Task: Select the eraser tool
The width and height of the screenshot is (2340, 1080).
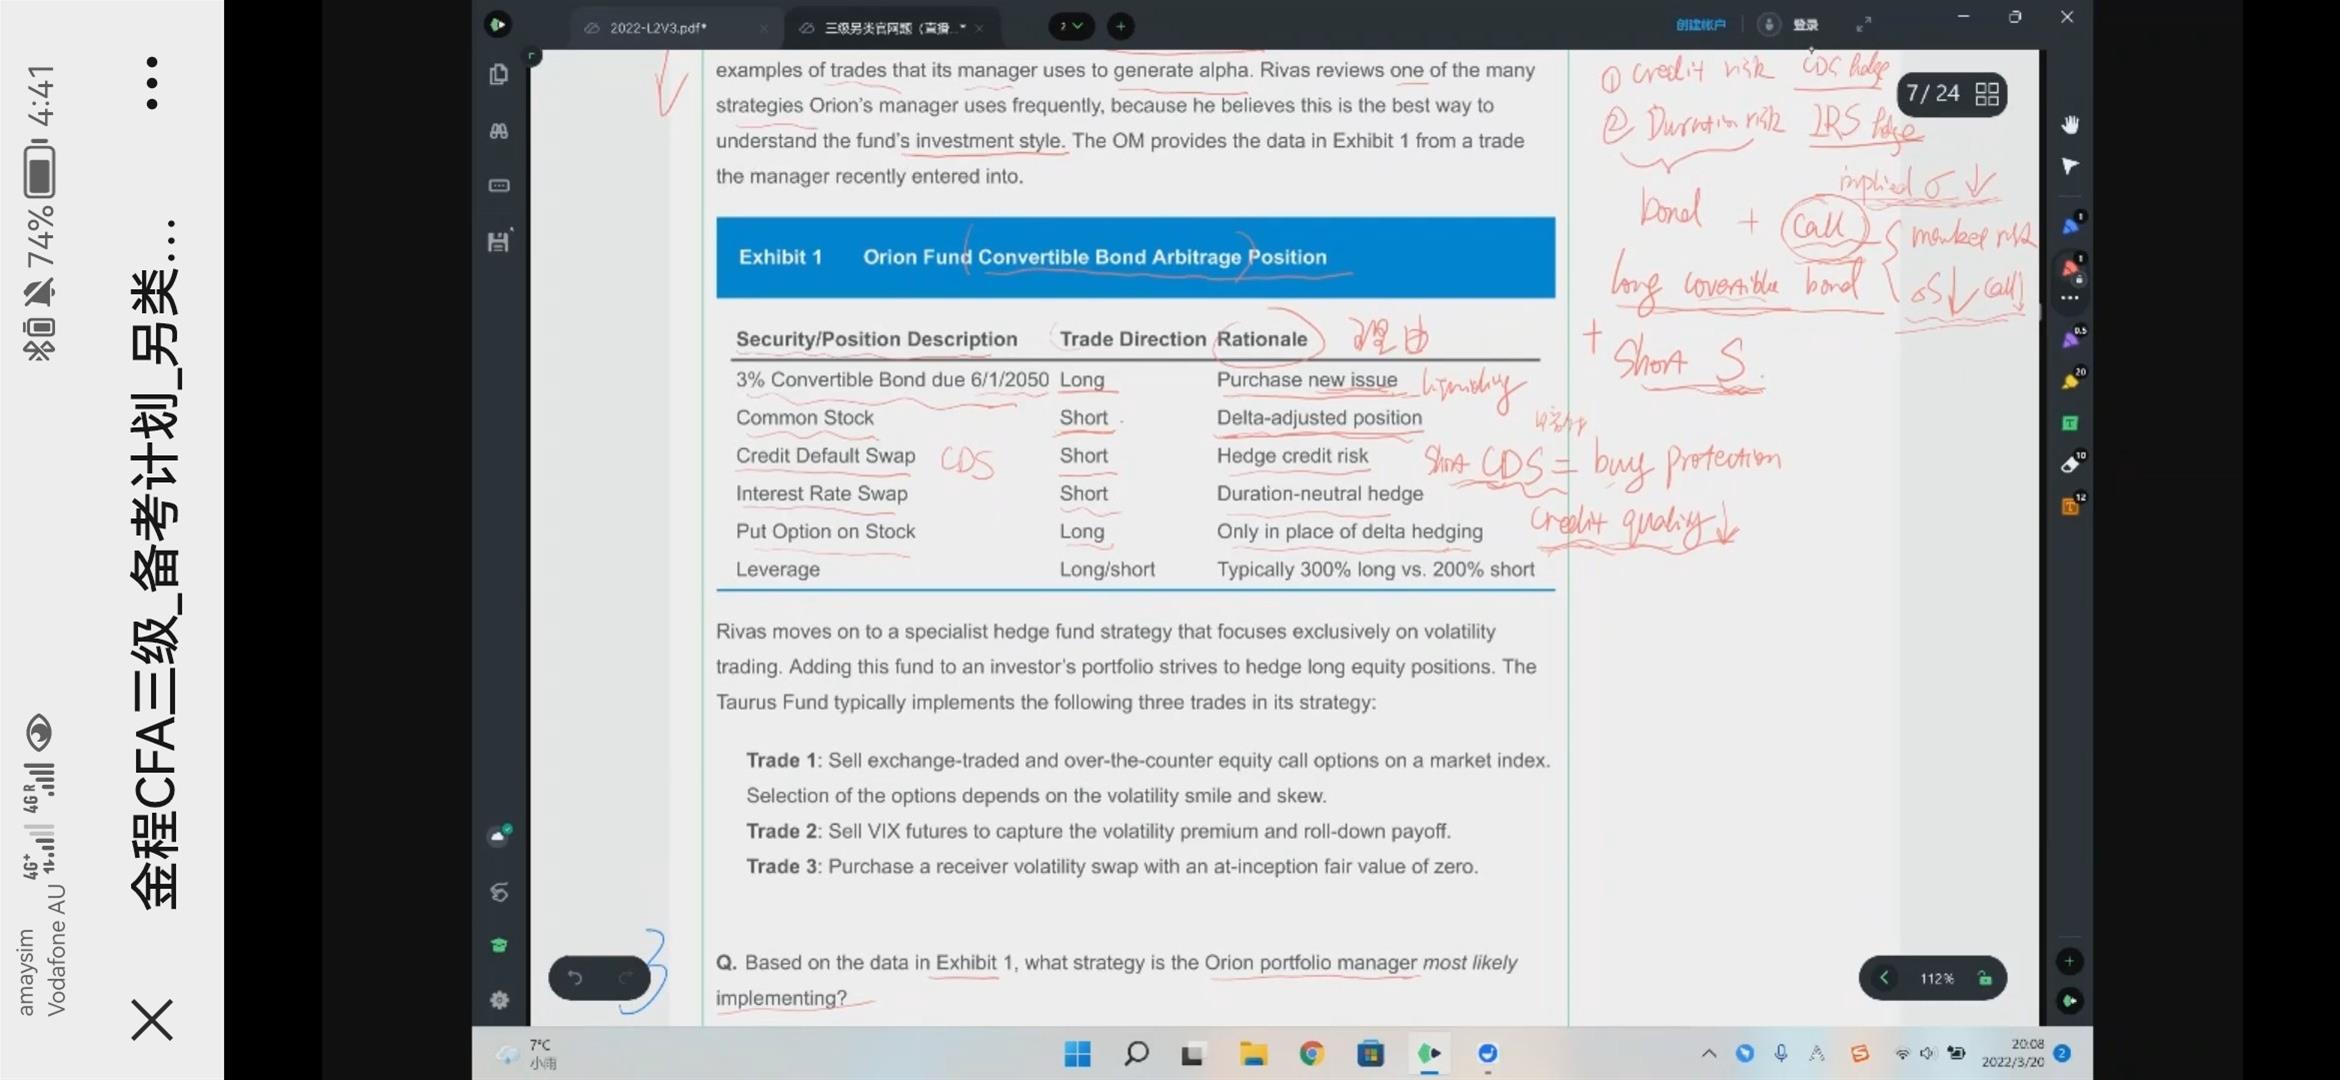Action: 2069,465
